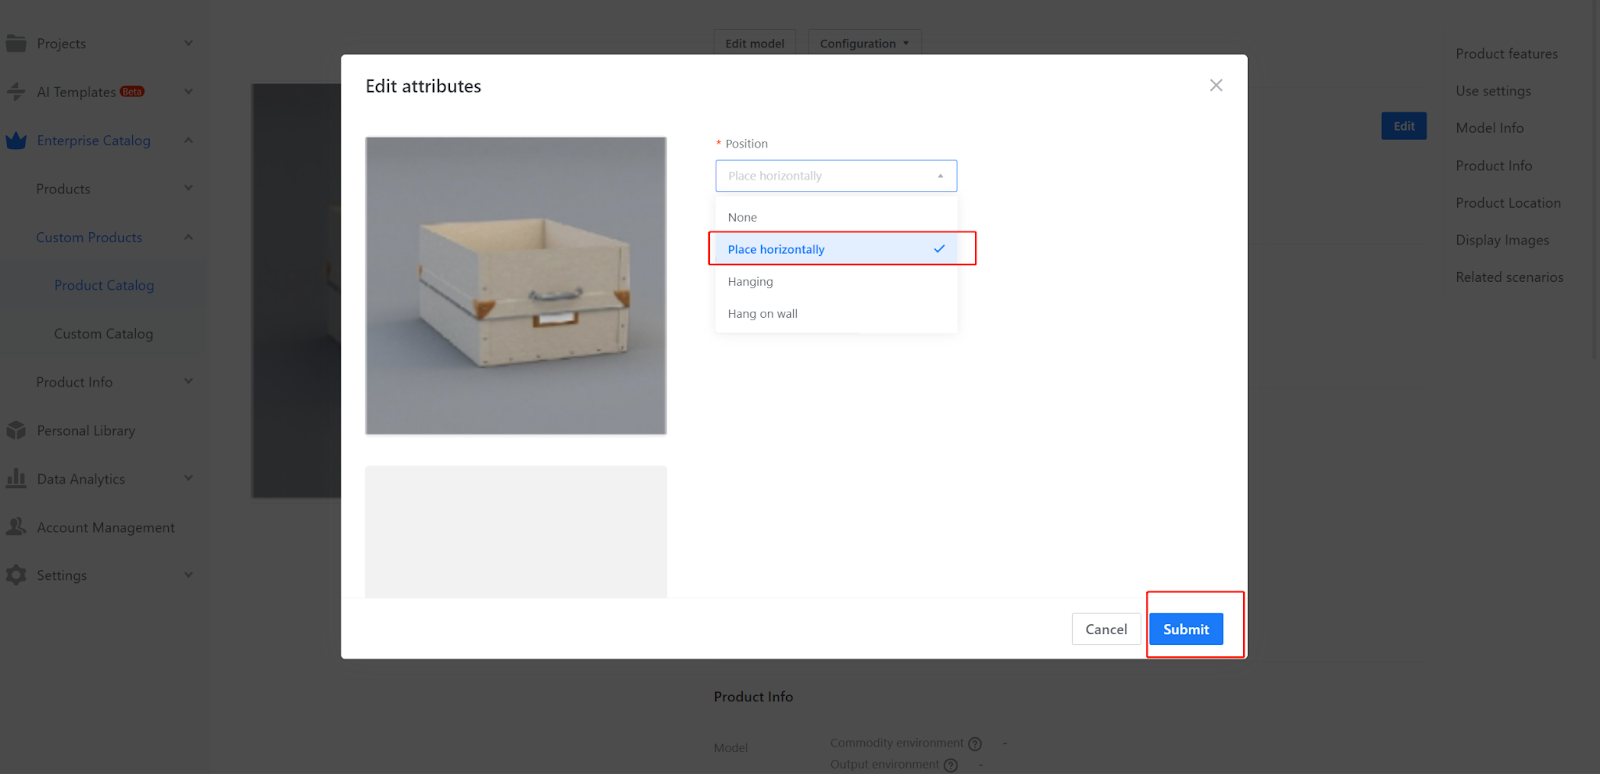This screenshot has width=1600, height=774.
Task: Click the Commodity environment help icon
Action: coord(975,744)
